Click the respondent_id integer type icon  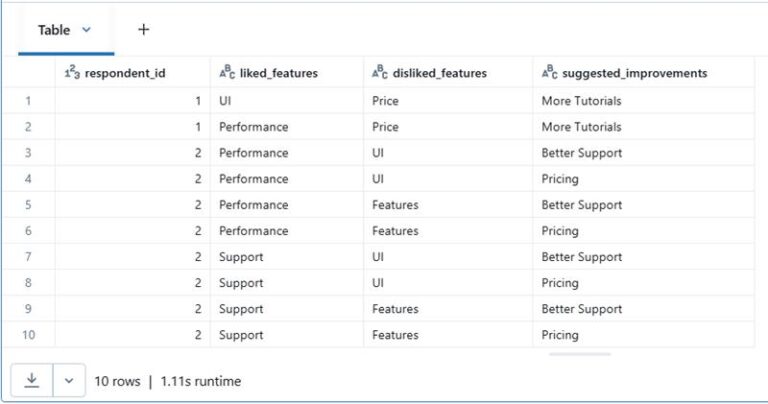point(72,73)
